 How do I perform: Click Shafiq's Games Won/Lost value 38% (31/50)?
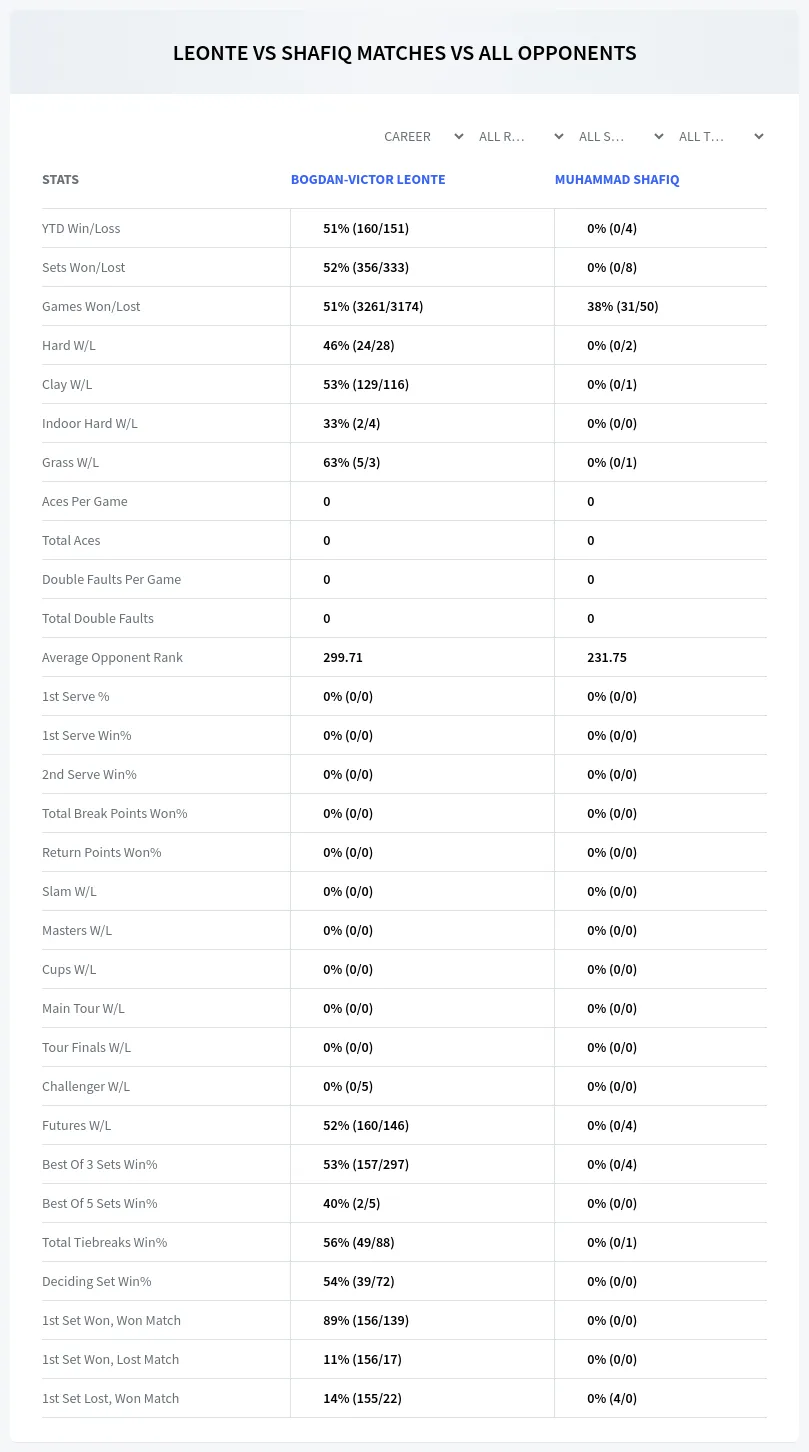click(x=623, y=306)
